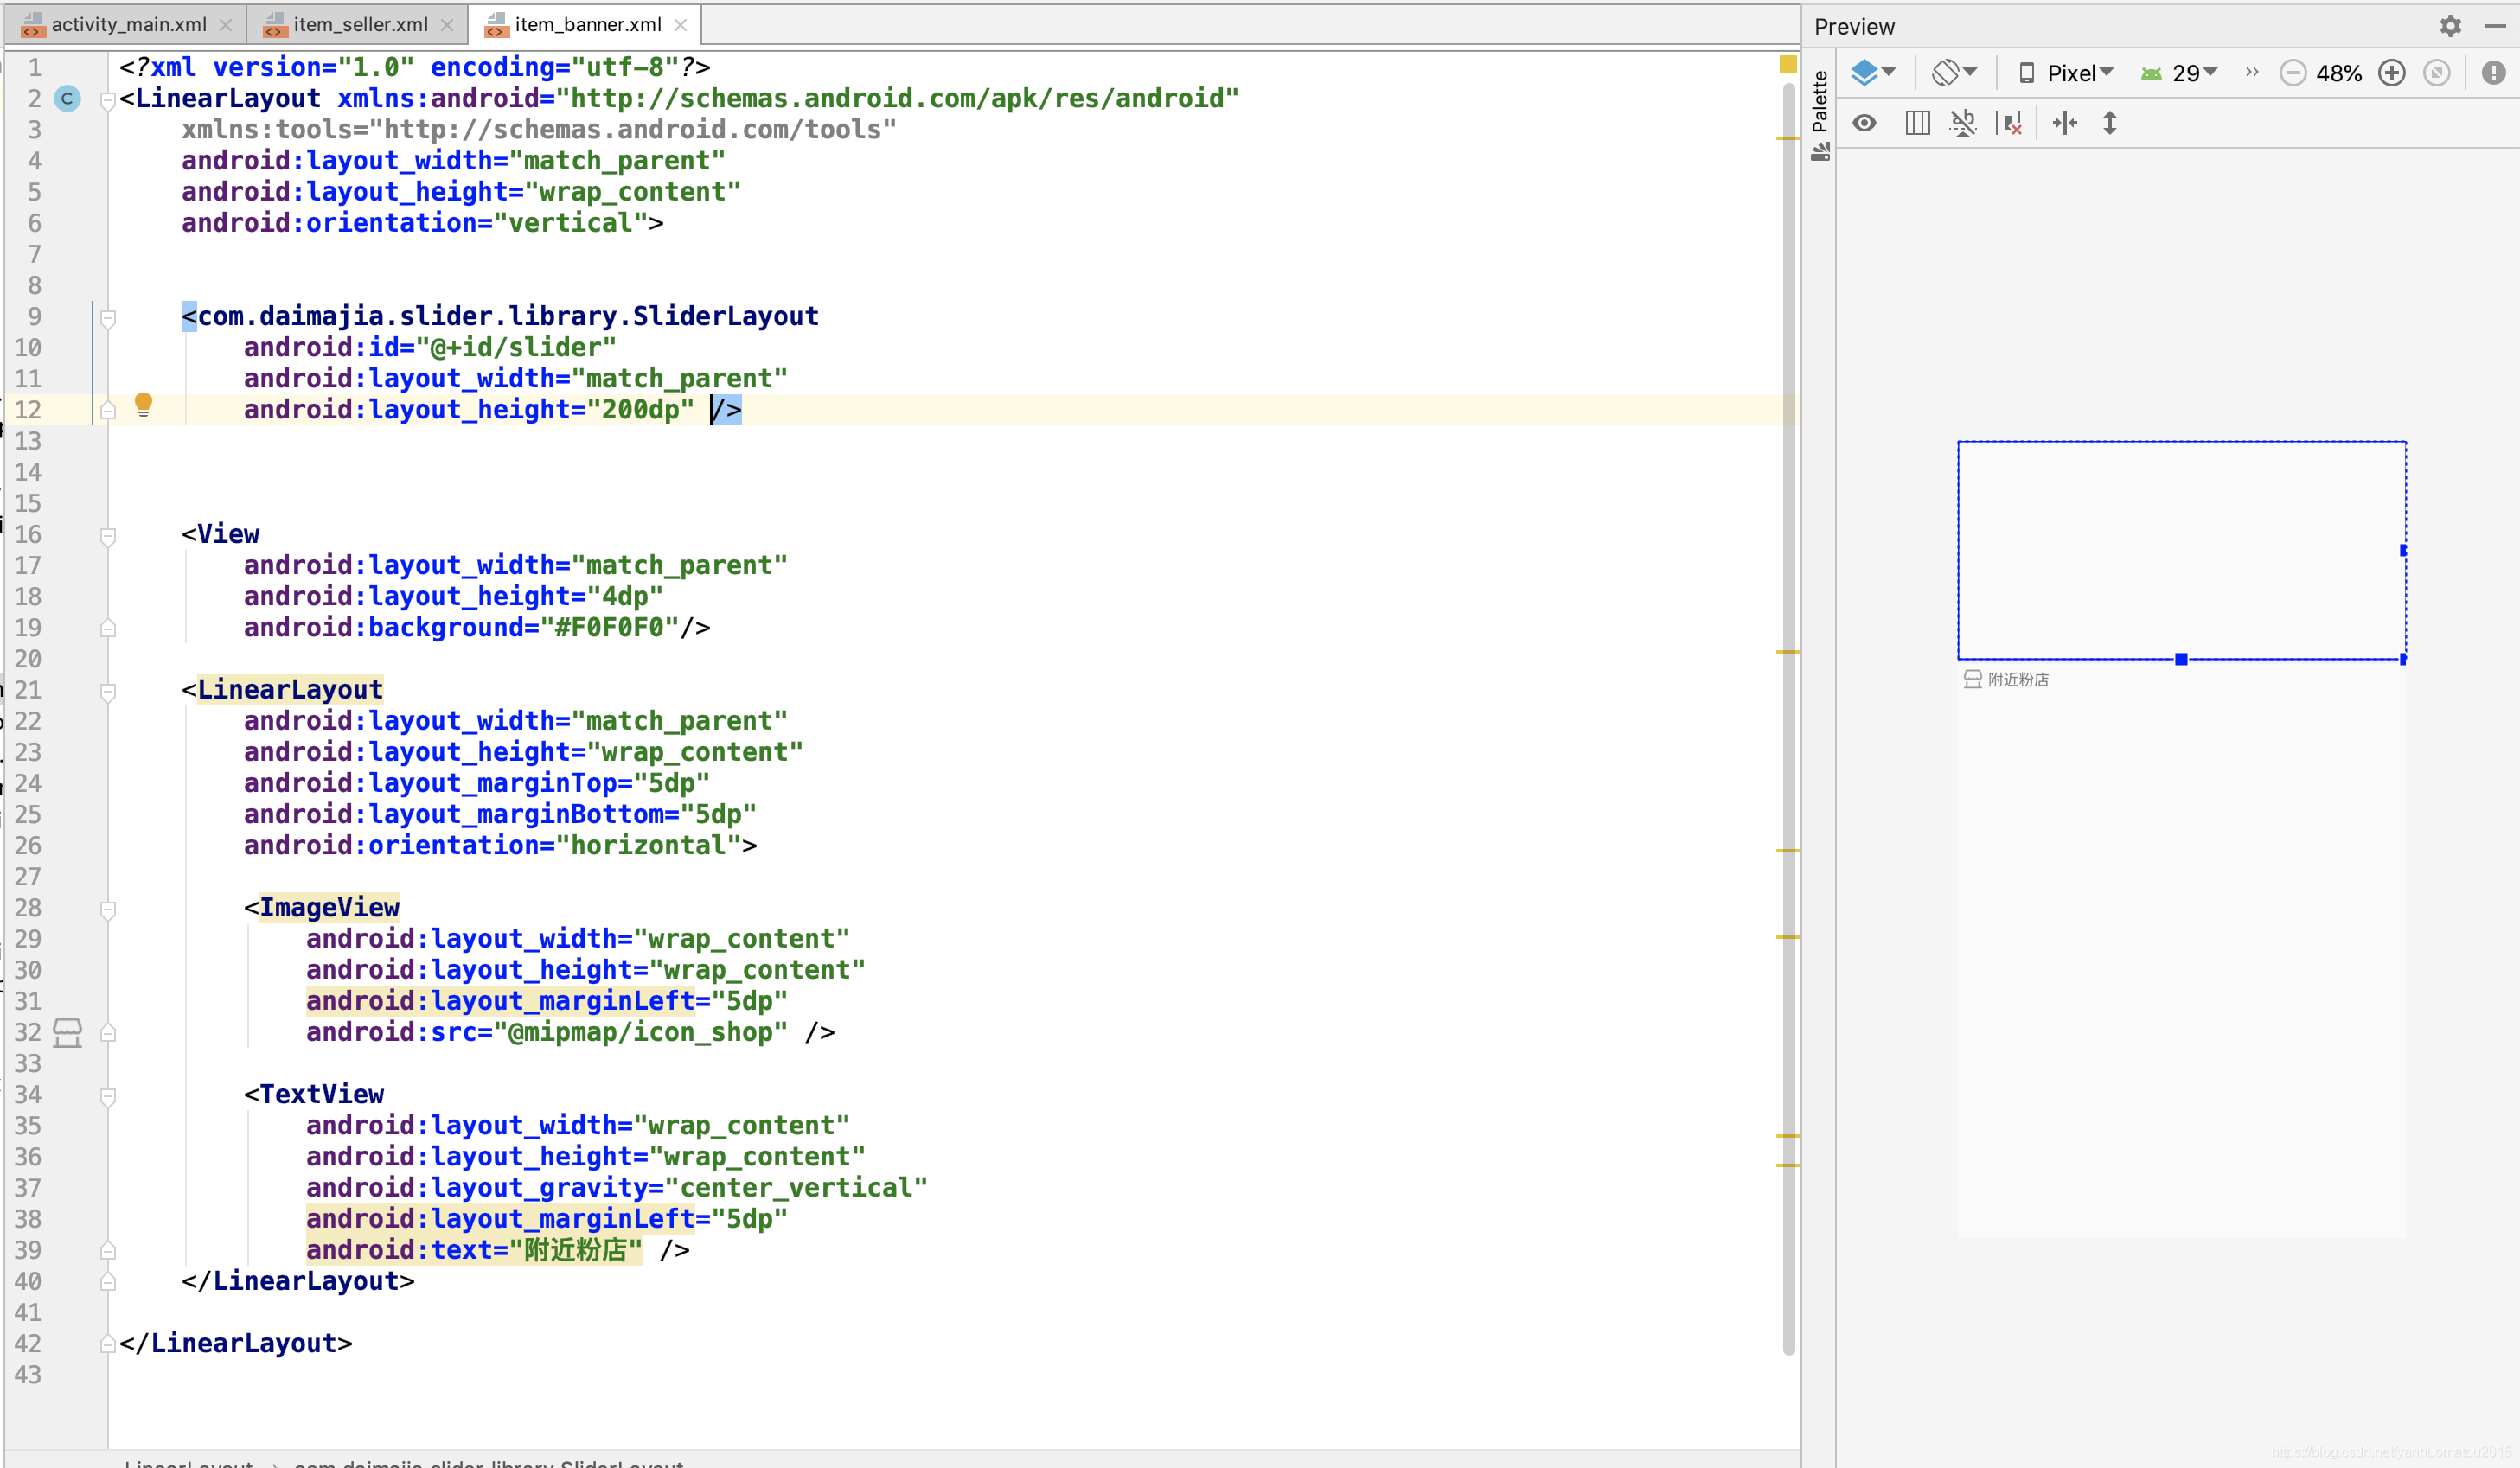Switch to item_seller.xml tab
The image size is (2520, 1468).
(360, 25)
